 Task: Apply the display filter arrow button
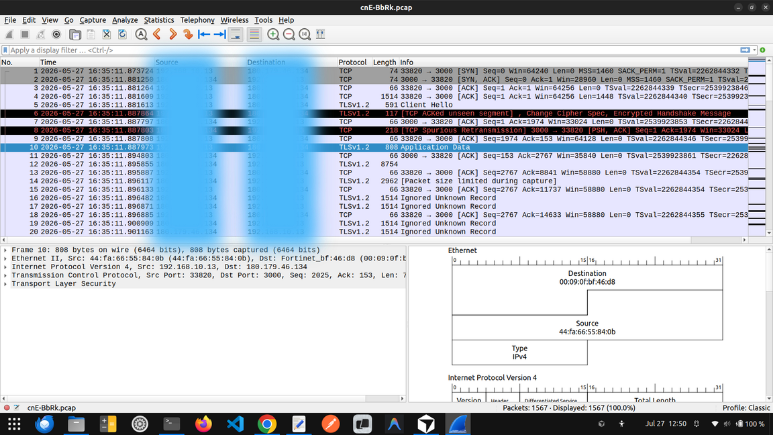coord(745,50)
